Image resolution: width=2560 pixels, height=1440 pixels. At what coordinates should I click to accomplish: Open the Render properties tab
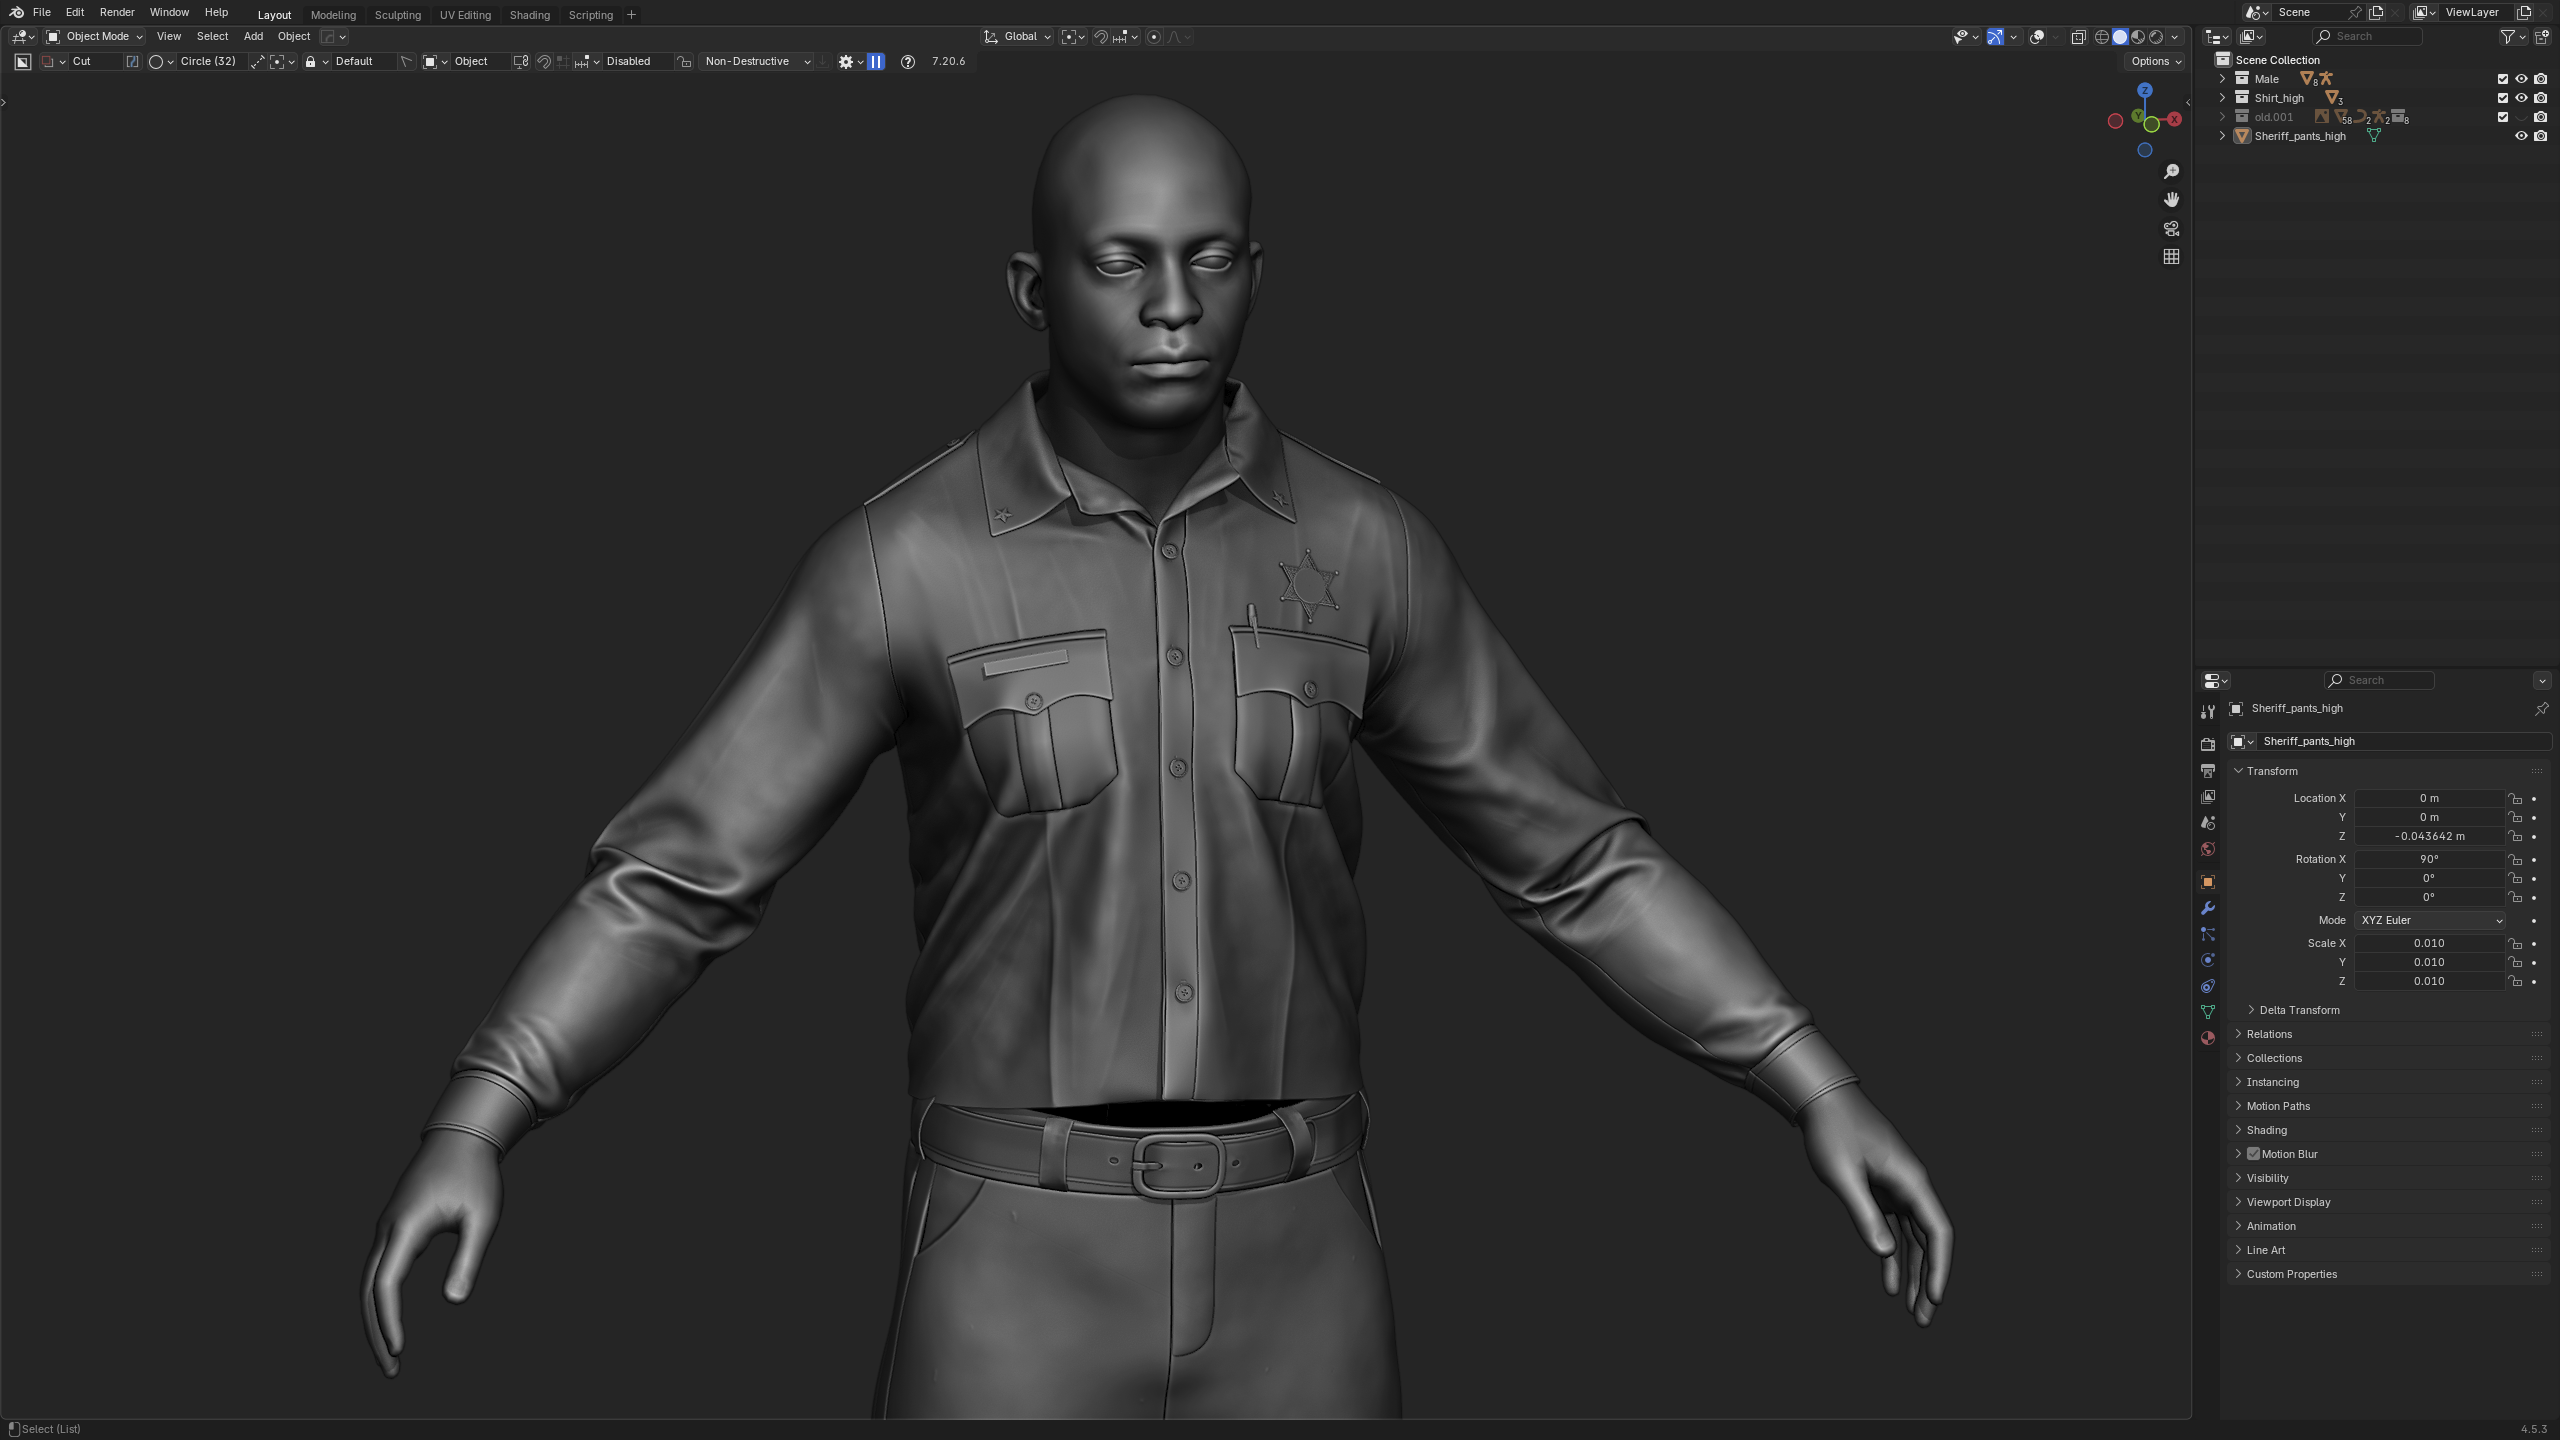(2208, 744)
